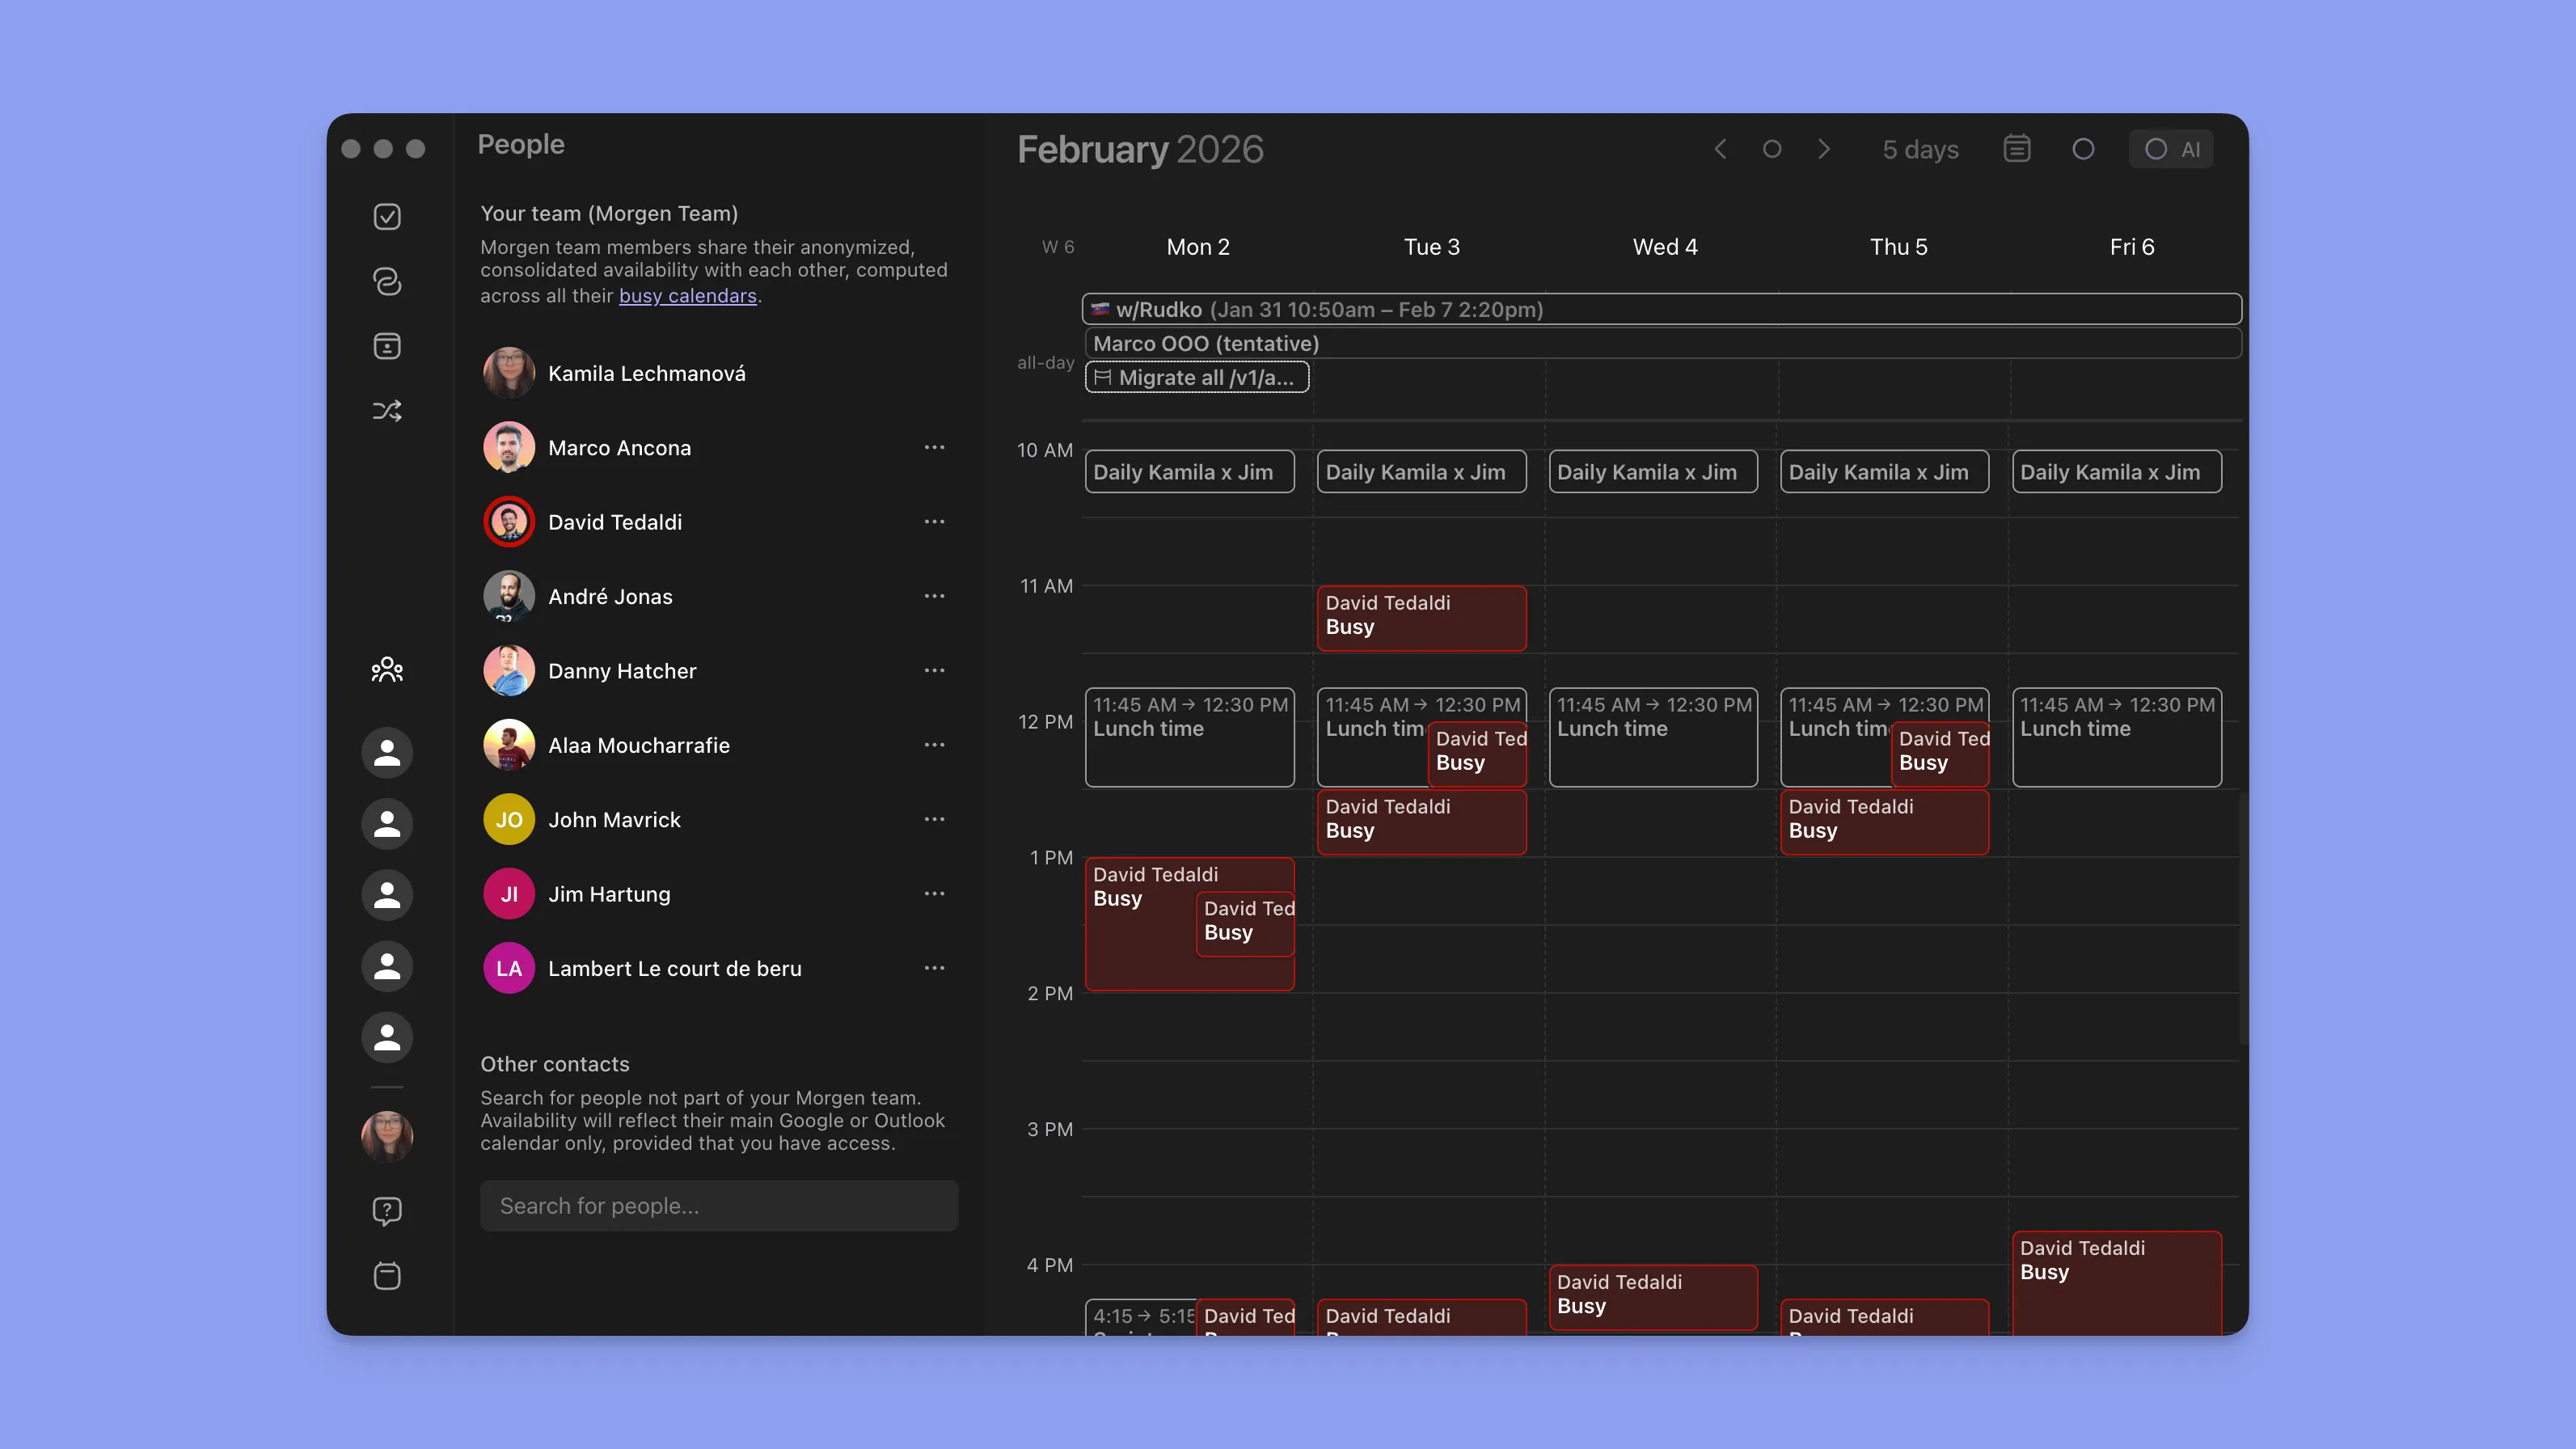Open Wednesday 4 PM David Tedaldi Busy block

click(x=1653, y=1297)
